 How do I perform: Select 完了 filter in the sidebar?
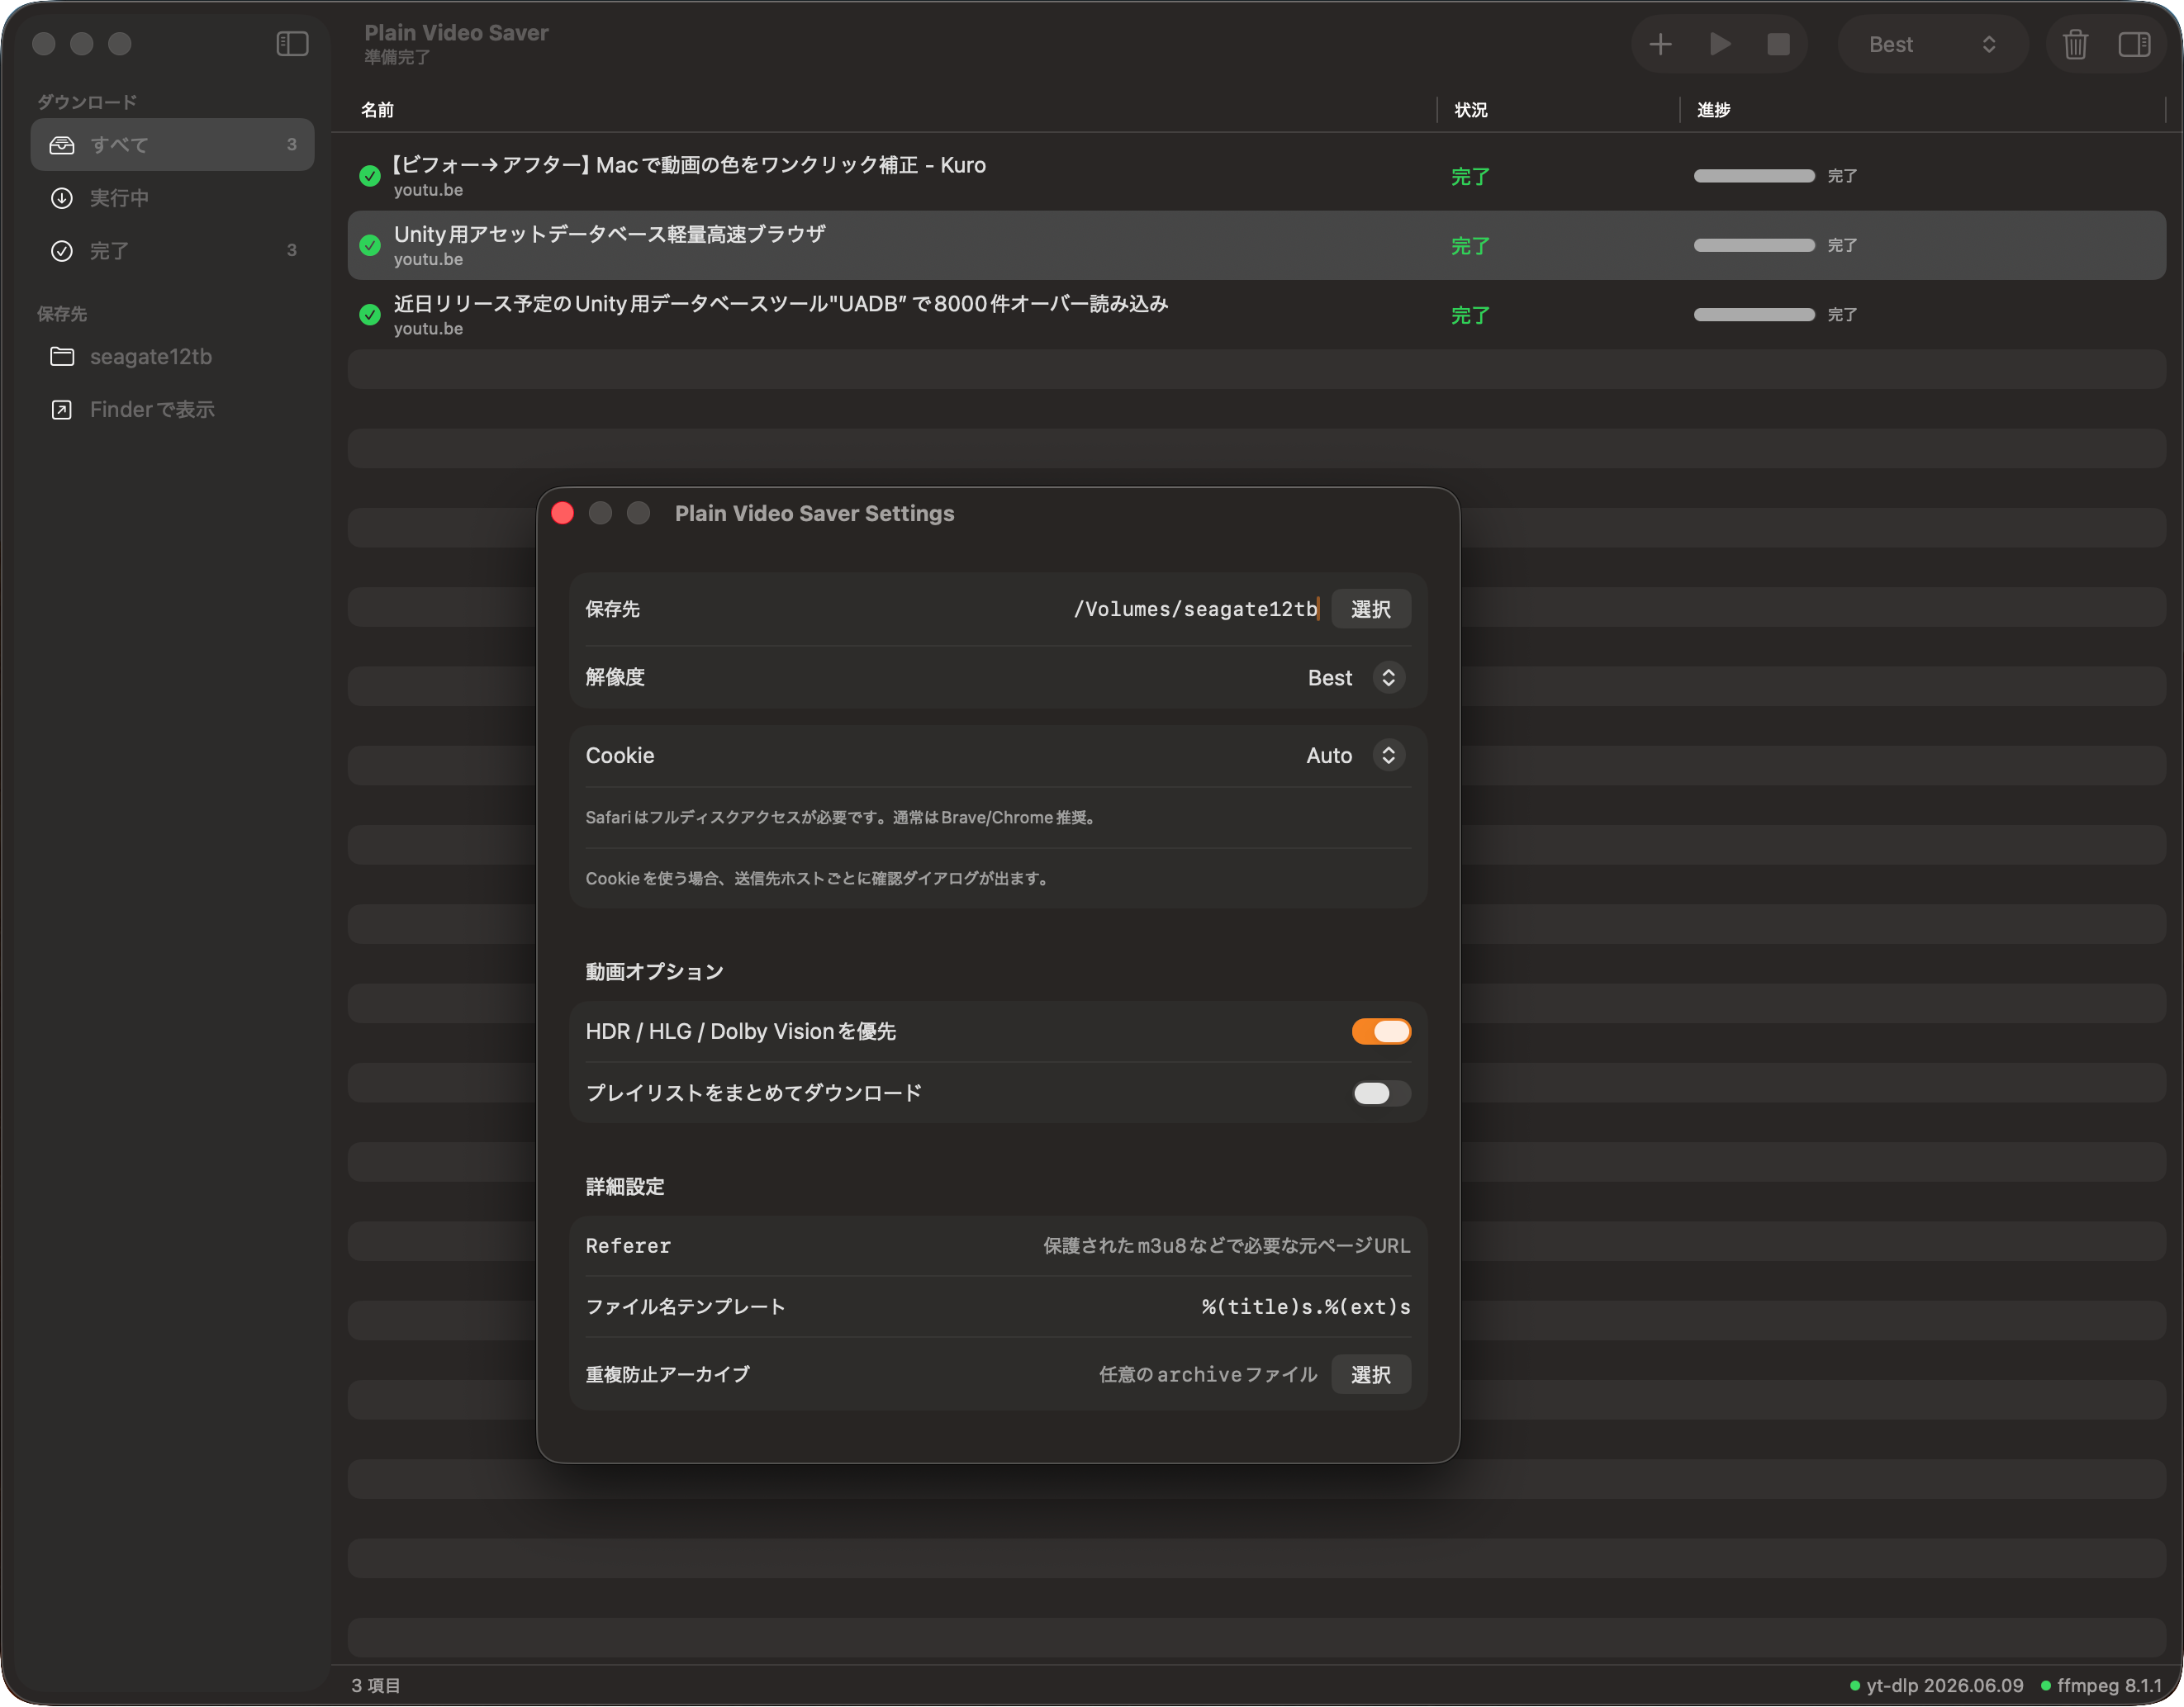point(172,251)
